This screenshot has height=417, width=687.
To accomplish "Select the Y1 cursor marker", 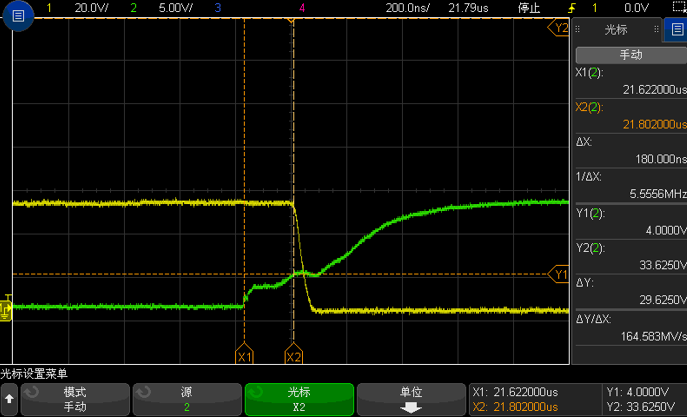I will point(559,274).
